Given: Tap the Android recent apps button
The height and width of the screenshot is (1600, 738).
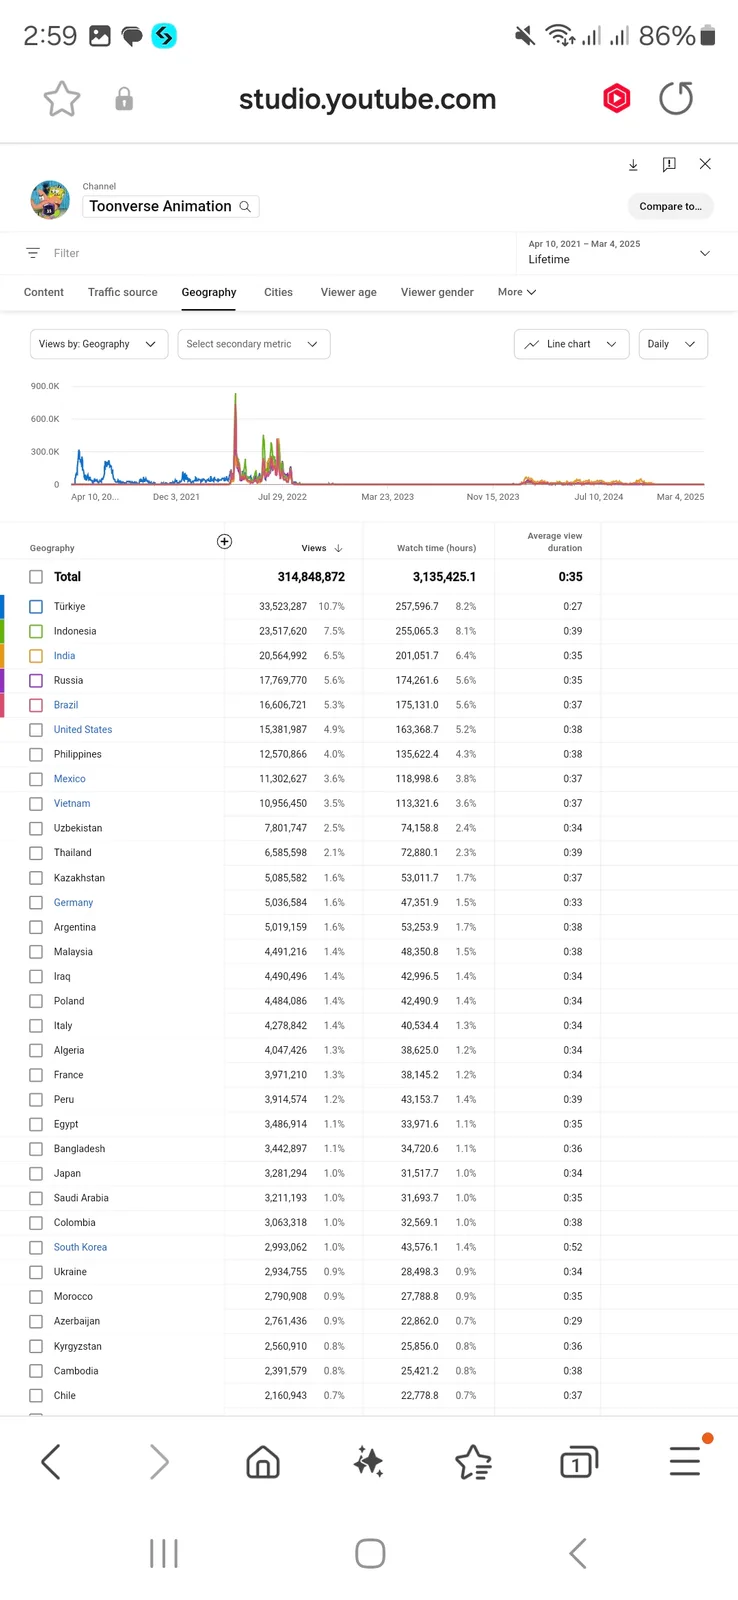Looking at the screenshot, I should (x=164, y=1553).
